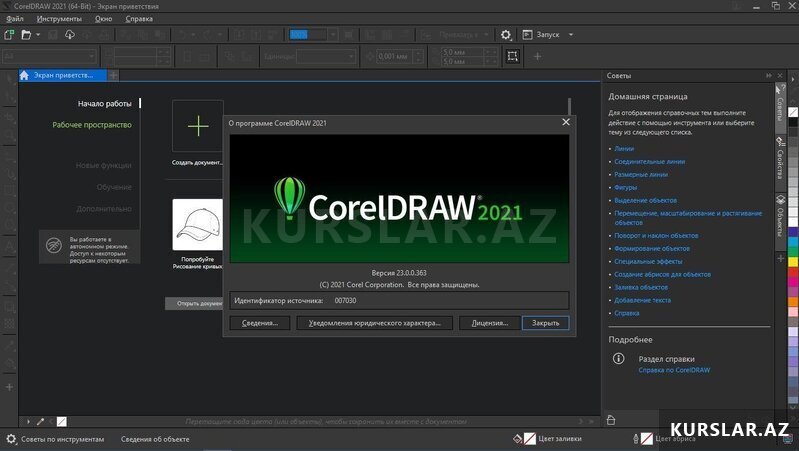799x451 pixels.
Task: Click the Закрыть button
Action: tap(545, 323)
